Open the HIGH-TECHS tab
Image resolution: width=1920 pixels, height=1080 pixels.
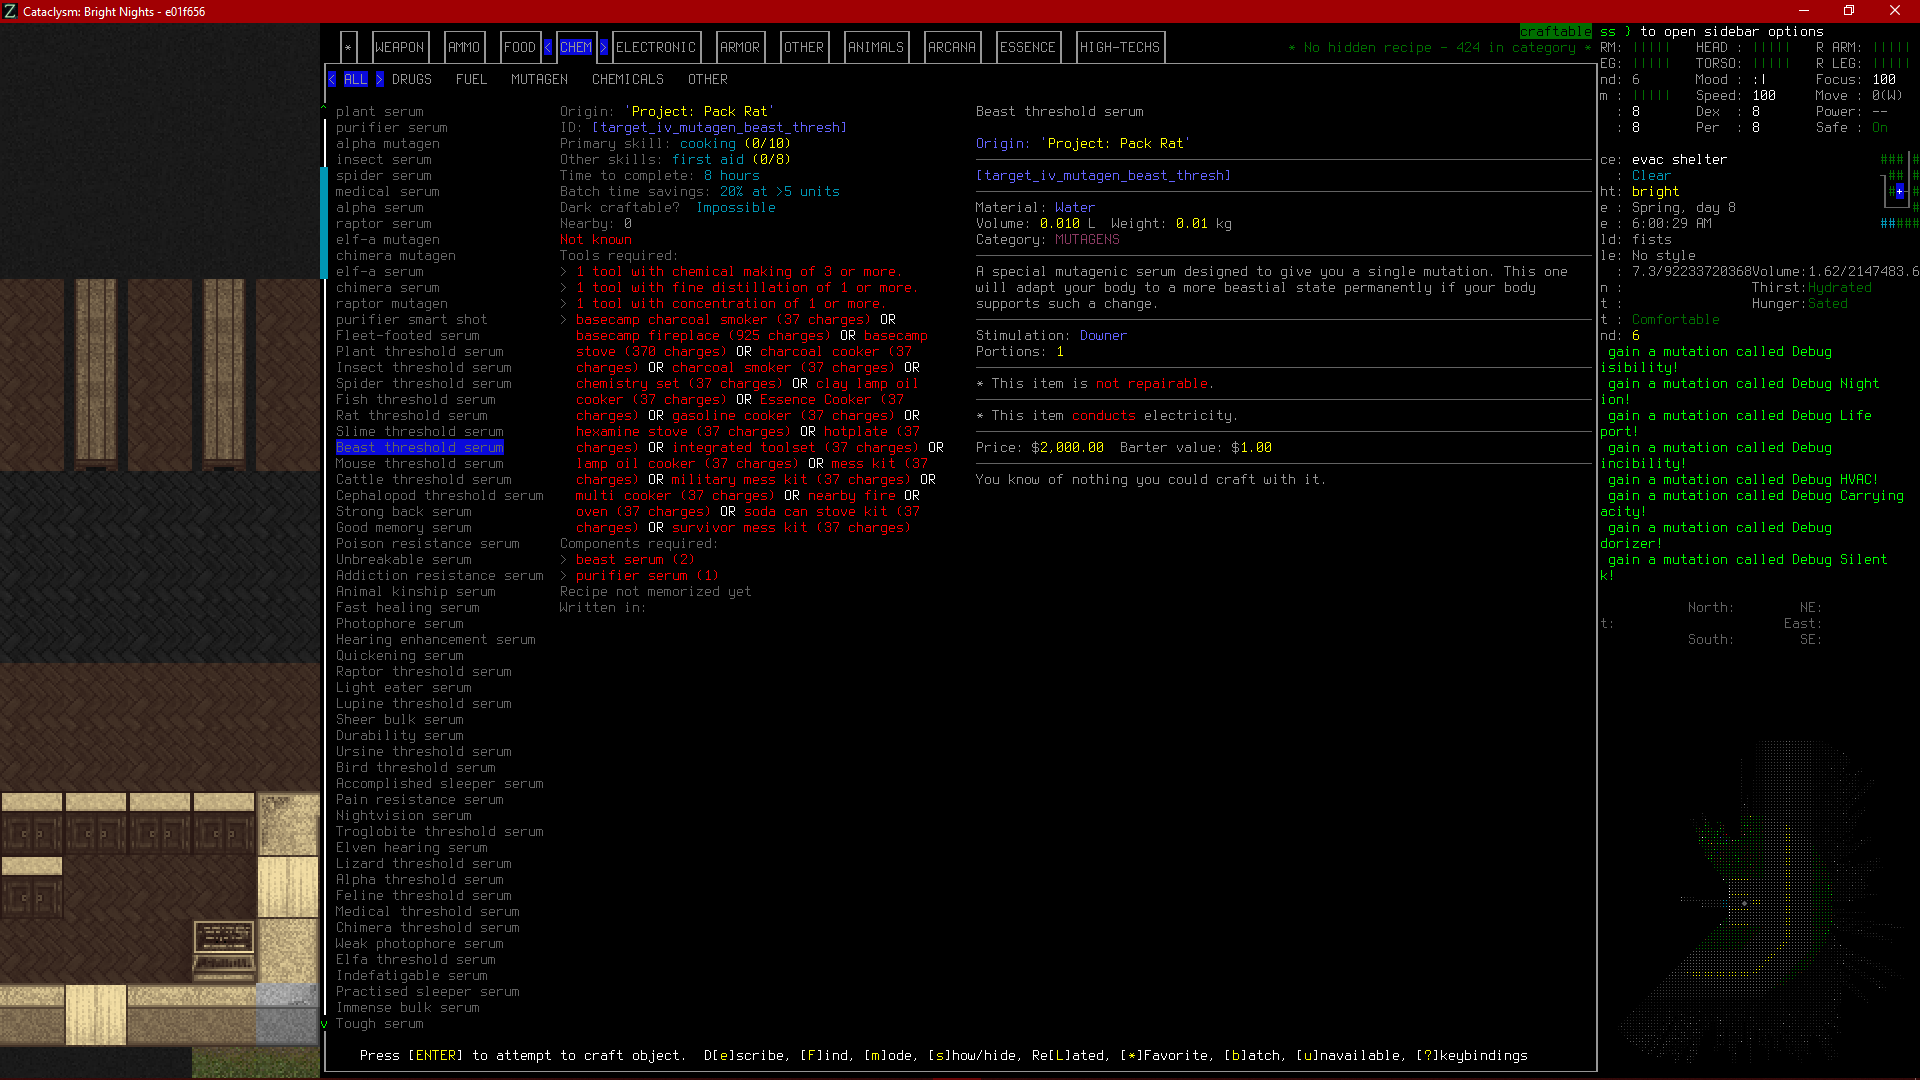coord(1119,47)
